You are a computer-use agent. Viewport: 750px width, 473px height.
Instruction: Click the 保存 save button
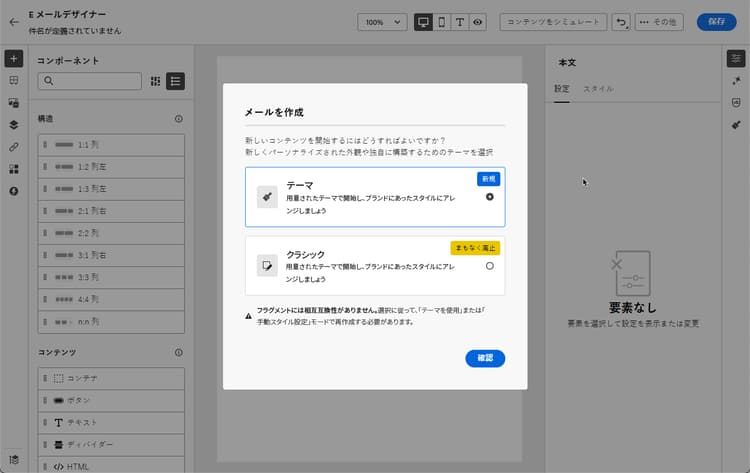[716, 22]
